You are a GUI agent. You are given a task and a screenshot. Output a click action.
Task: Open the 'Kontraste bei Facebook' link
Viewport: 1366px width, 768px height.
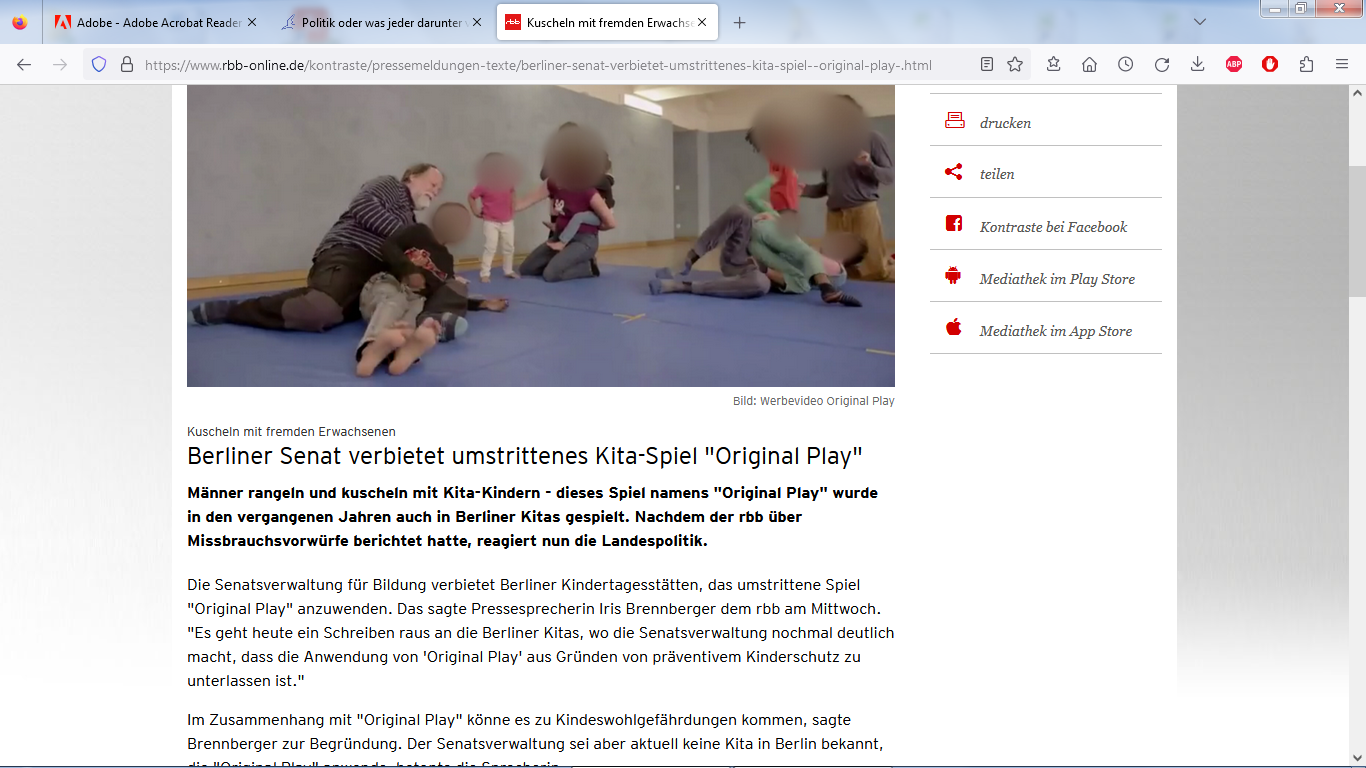tap(1053, 227)
